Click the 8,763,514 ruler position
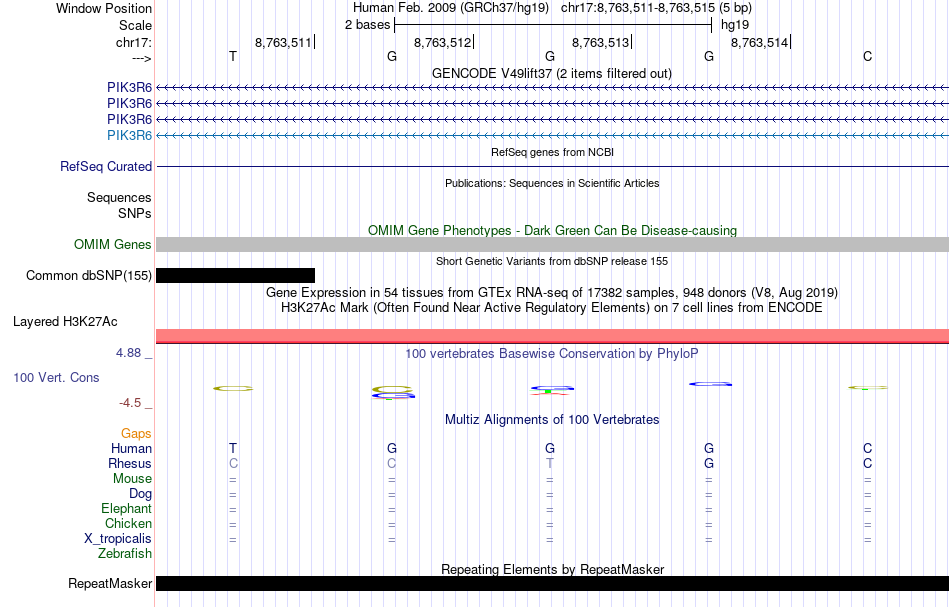The image size is (950, 607). click(759, 42)
